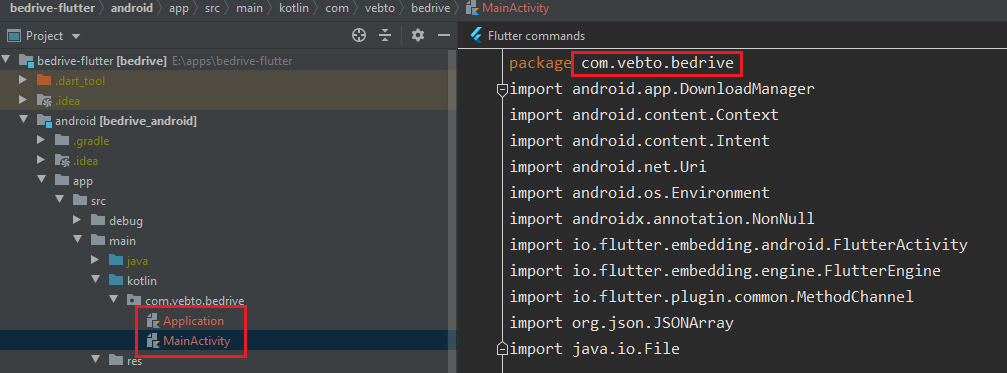Expand the .gradle folder arrow
Screen dimensions: 1007x373
click(41, 140)
